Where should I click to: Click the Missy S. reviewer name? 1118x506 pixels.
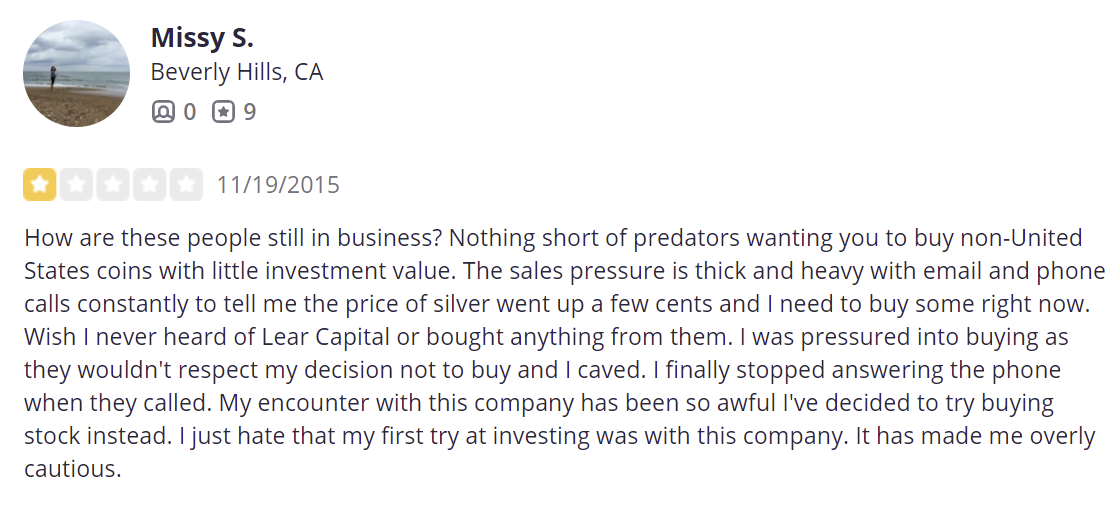coord(202,38)
